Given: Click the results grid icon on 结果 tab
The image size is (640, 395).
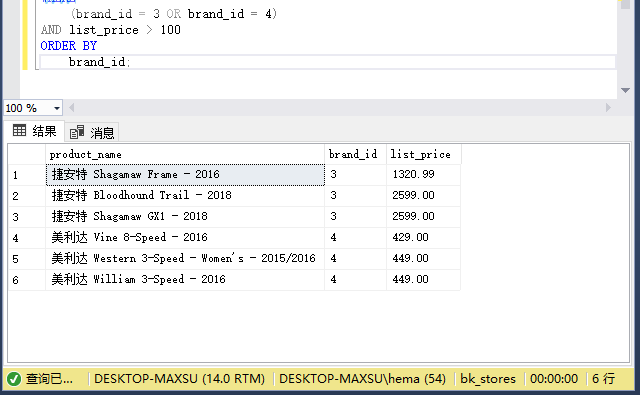Looking at the screenshot, I should click(19, 130).
